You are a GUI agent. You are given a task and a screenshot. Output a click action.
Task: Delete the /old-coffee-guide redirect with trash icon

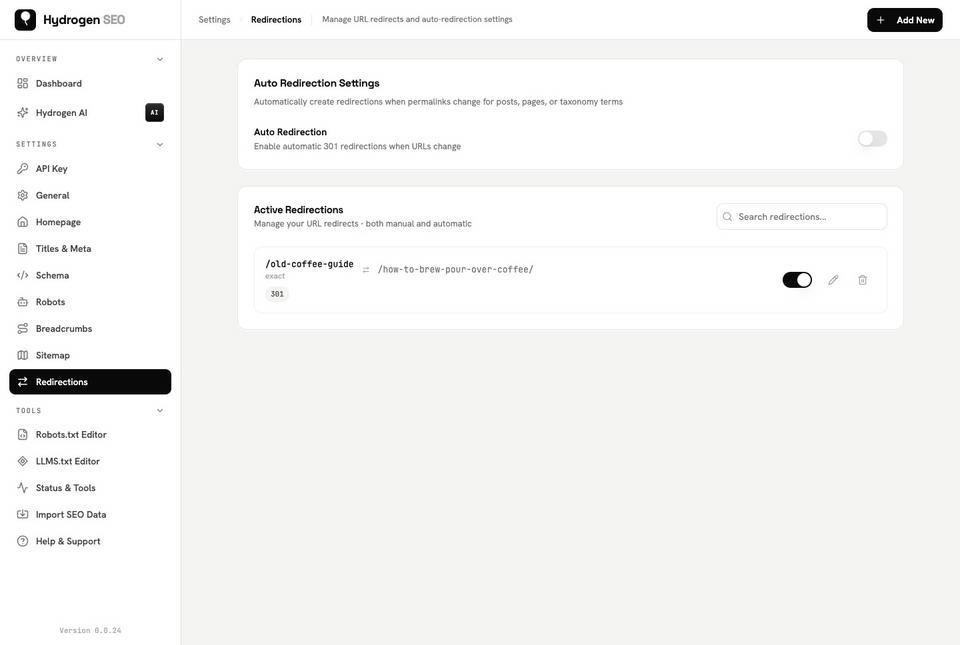click(863, 280)
